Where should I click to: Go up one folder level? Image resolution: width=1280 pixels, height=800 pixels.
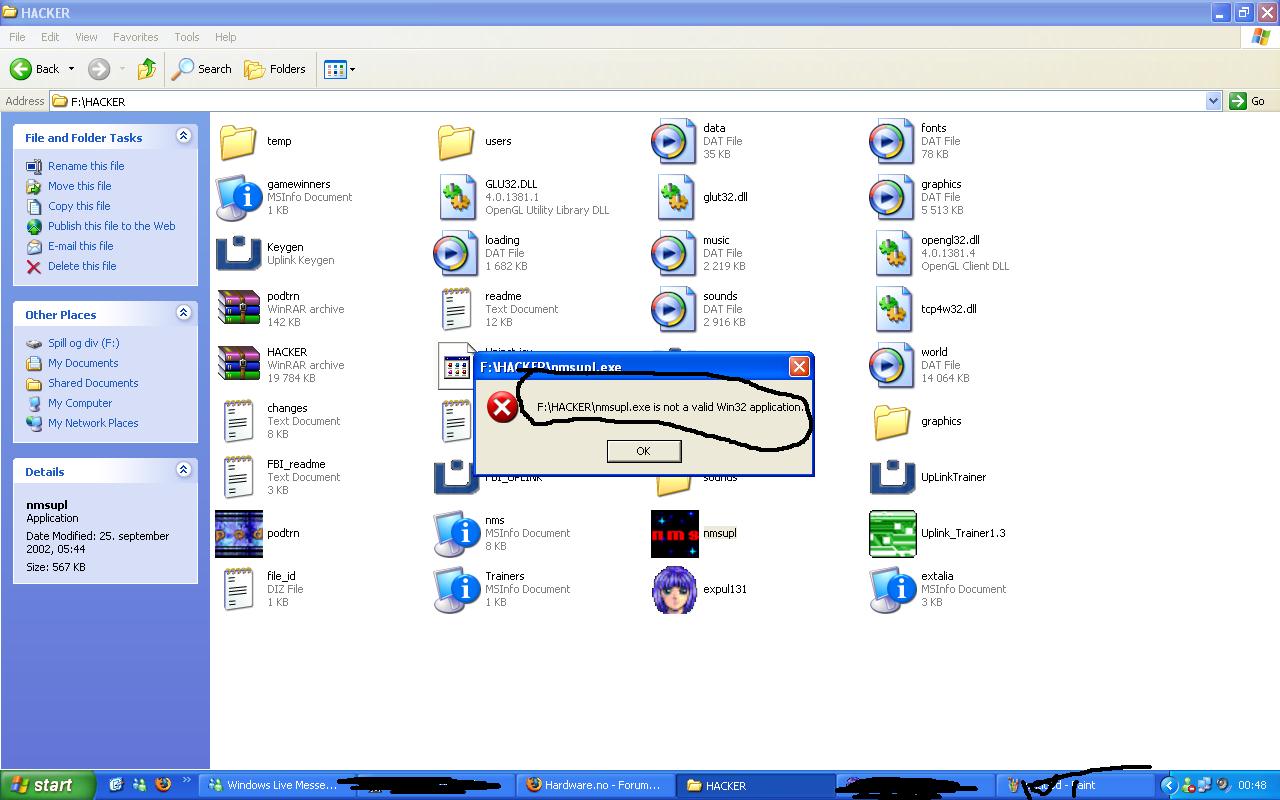(x=147, y=69)
